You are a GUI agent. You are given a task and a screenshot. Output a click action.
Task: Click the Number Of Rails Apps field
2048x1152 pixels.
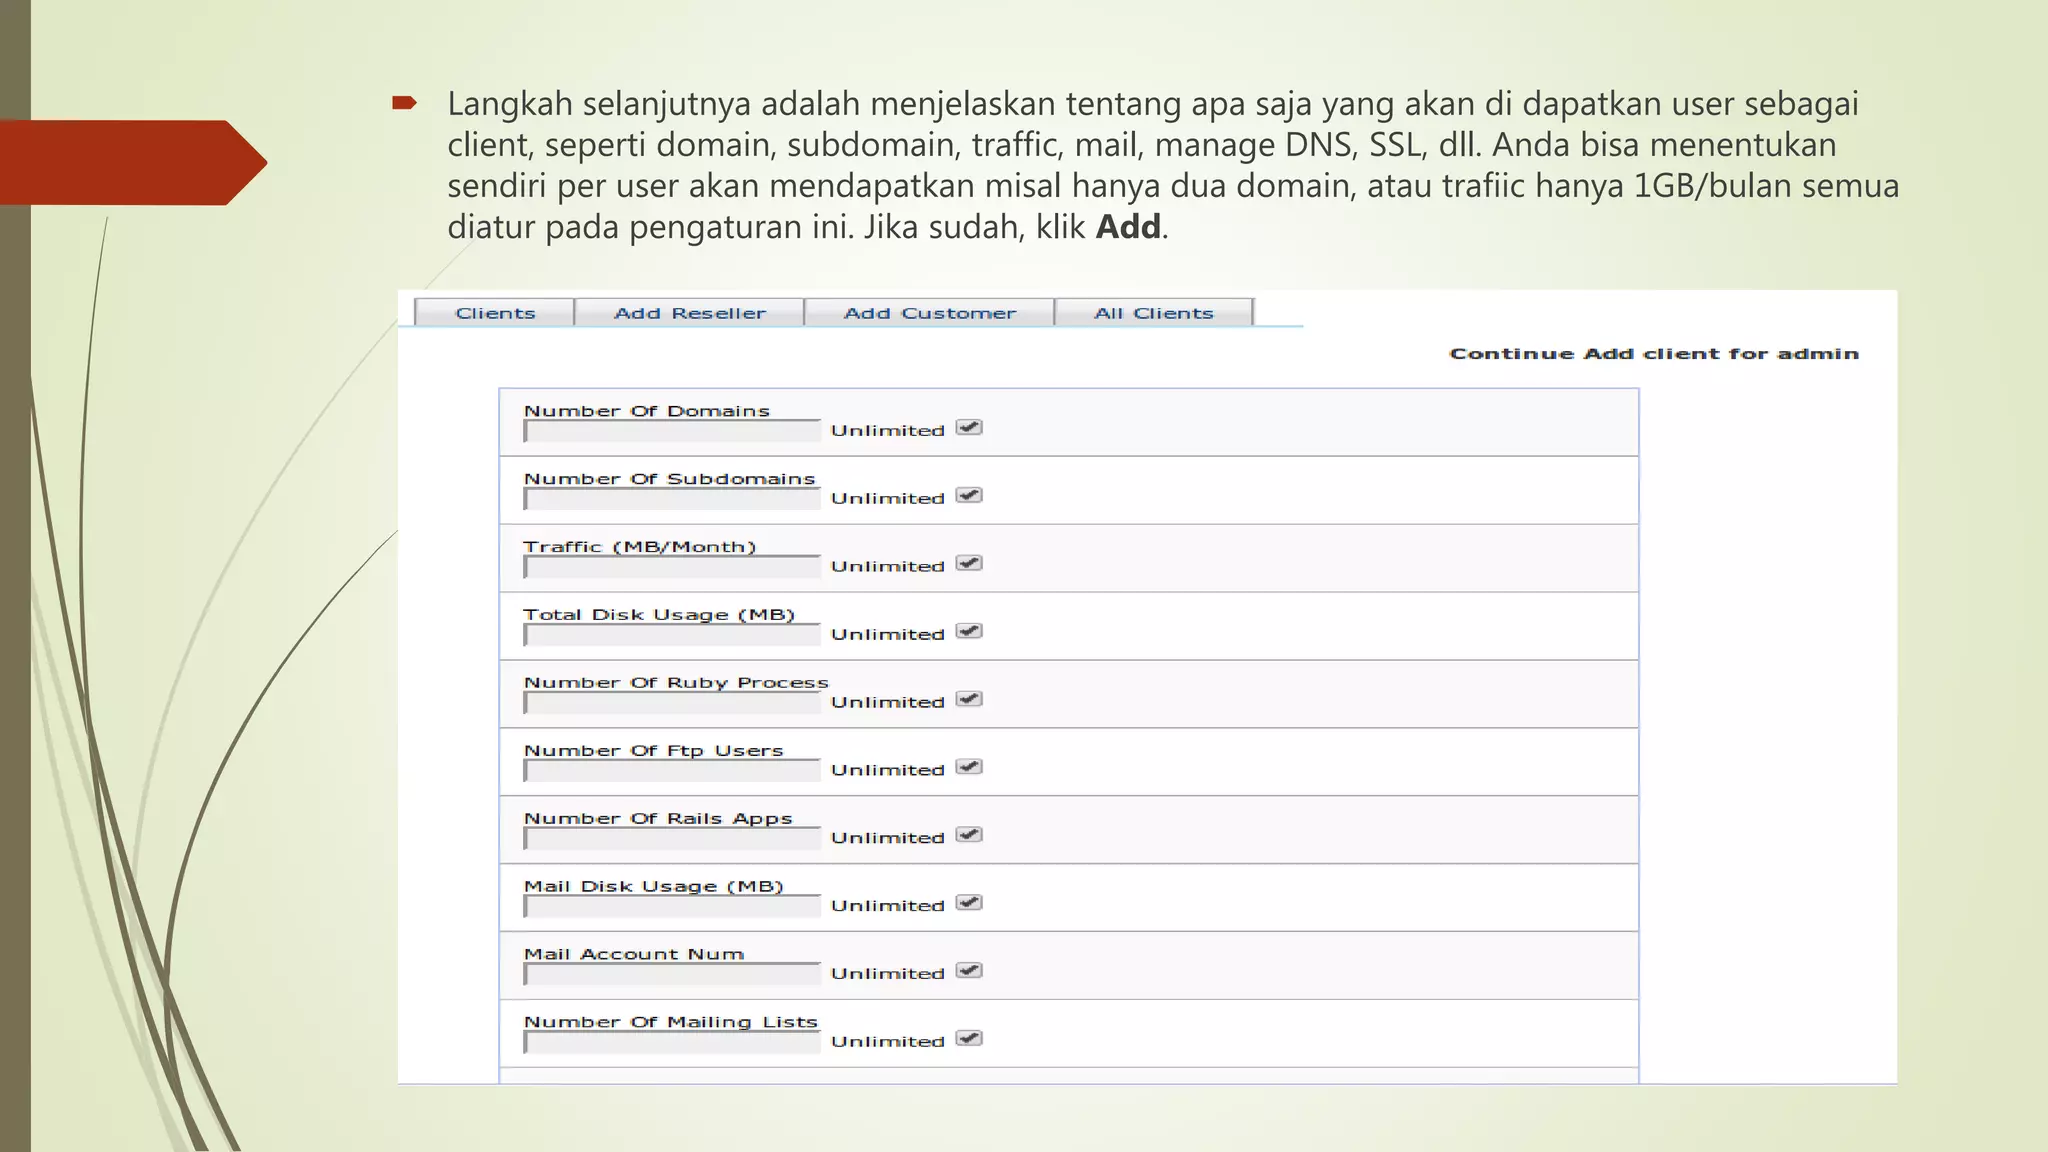tap(672, 839)
